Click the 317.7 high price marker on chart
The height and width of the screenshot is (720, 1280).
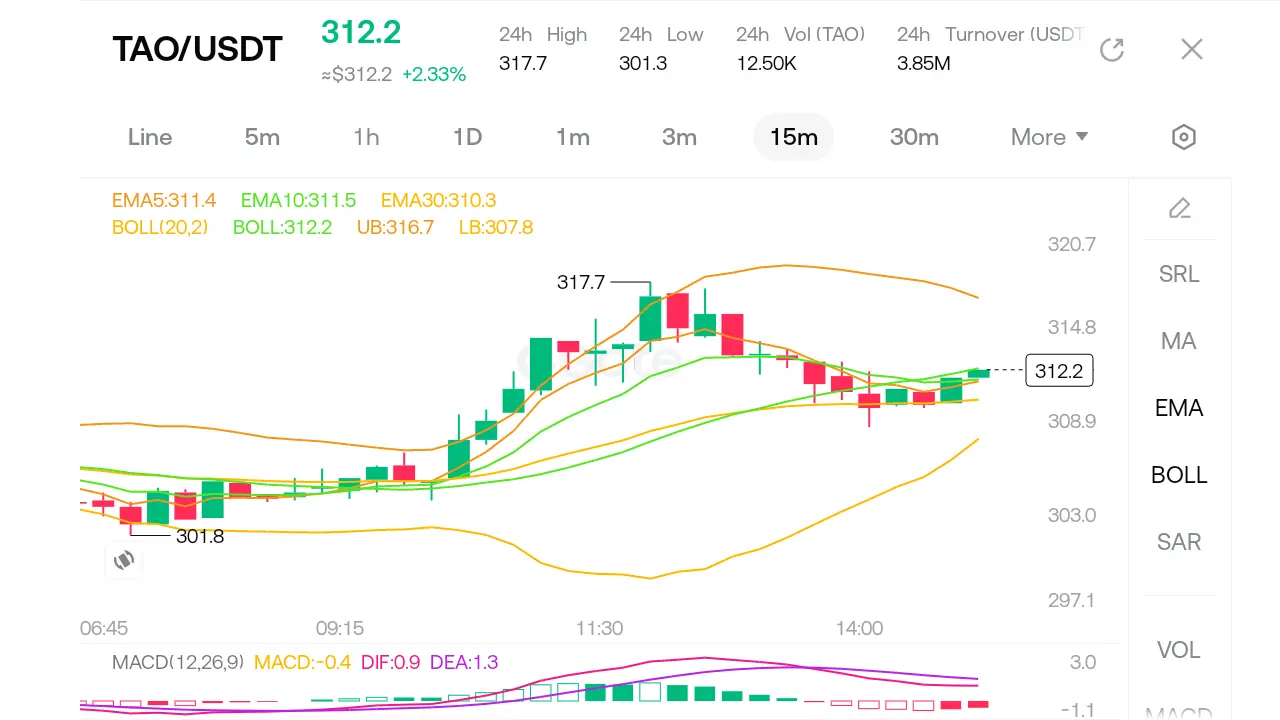pos(581,283)
